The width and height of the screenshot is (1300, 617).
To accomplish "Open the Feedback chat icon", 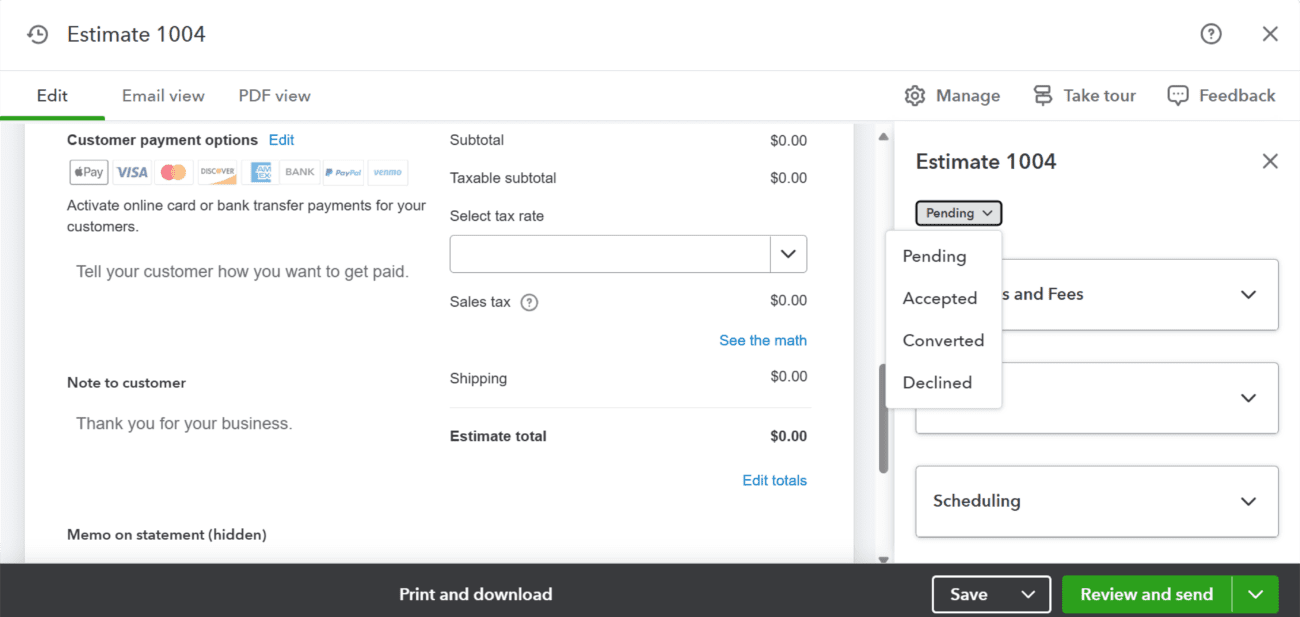I will click(x=1178, y=96).
